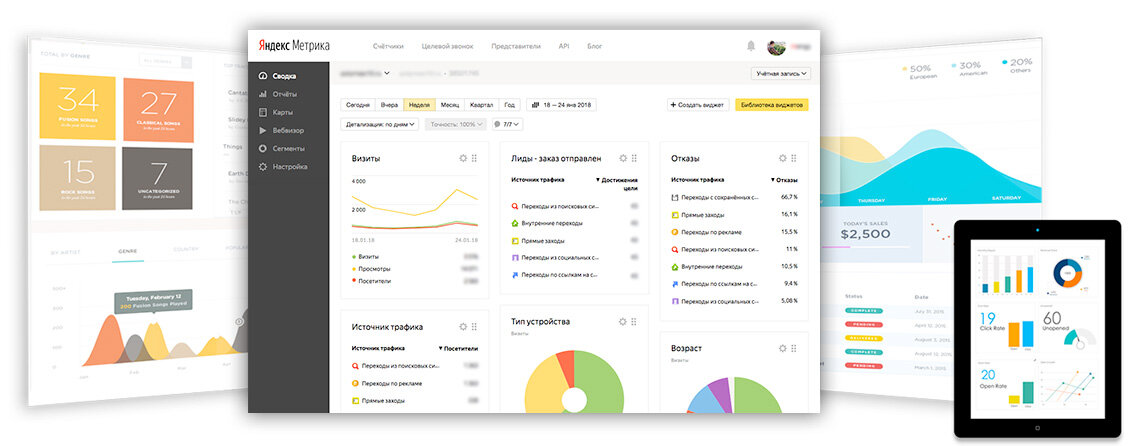Expand the Детализация: по дням dropdown
Image resolution: width=1140 pixels, height=446 pixels.
click(x=380, y=124)
